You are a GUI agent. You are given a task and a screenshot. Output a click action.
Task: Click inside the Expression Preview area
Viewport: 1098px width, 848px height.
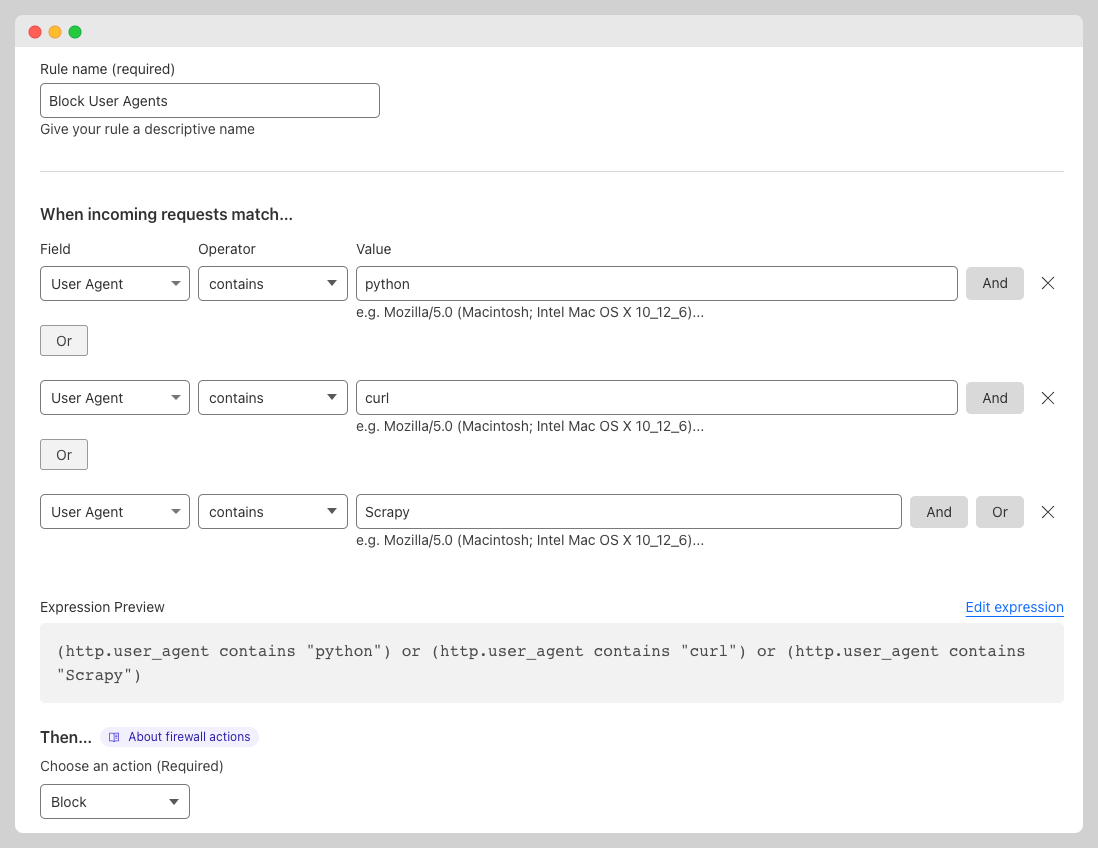coord(549,661)
